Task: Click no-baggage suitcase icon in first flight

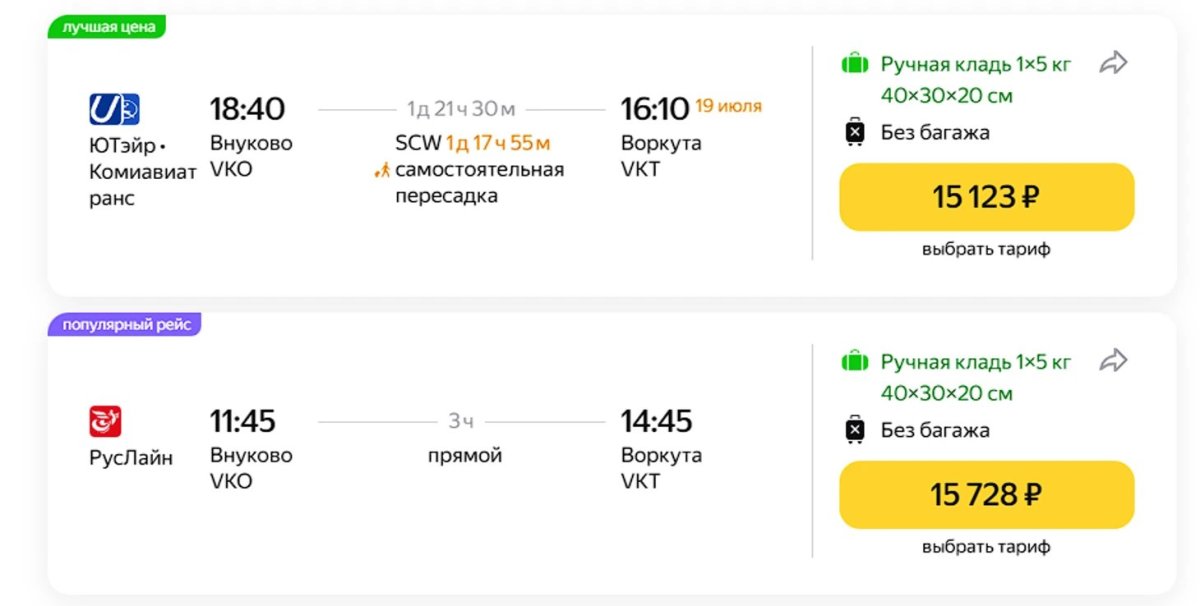Action: pyautogui.click(x=855, y=132)
